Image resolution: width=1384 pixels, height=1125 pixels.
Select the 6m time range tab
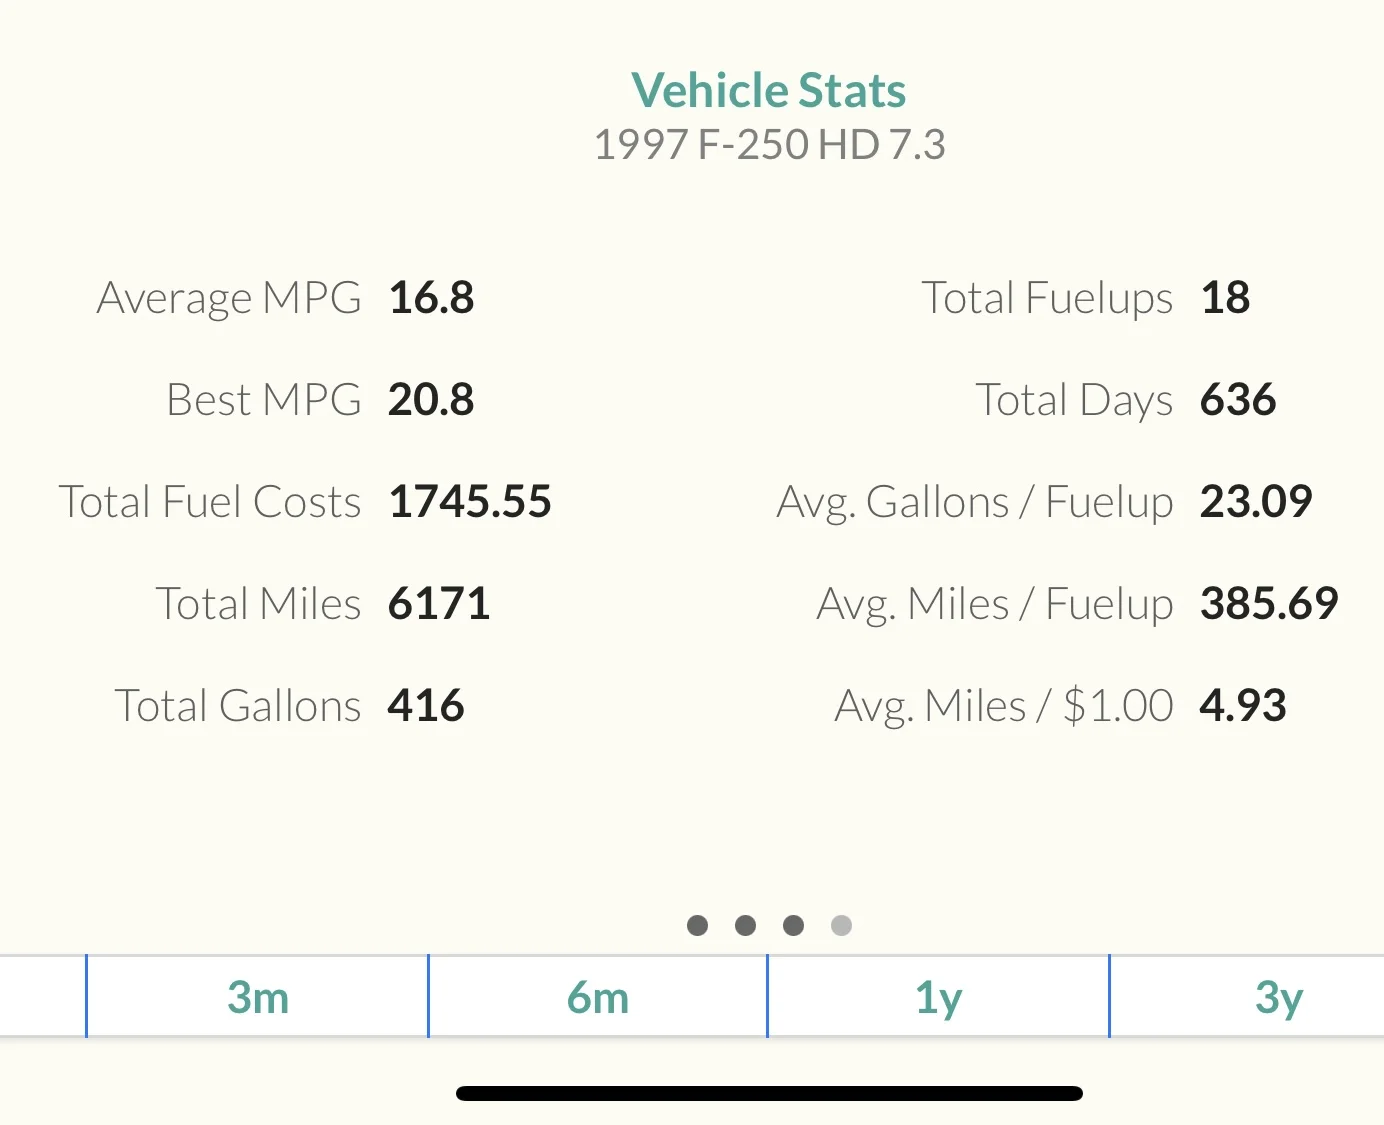(x=598, y=996)
